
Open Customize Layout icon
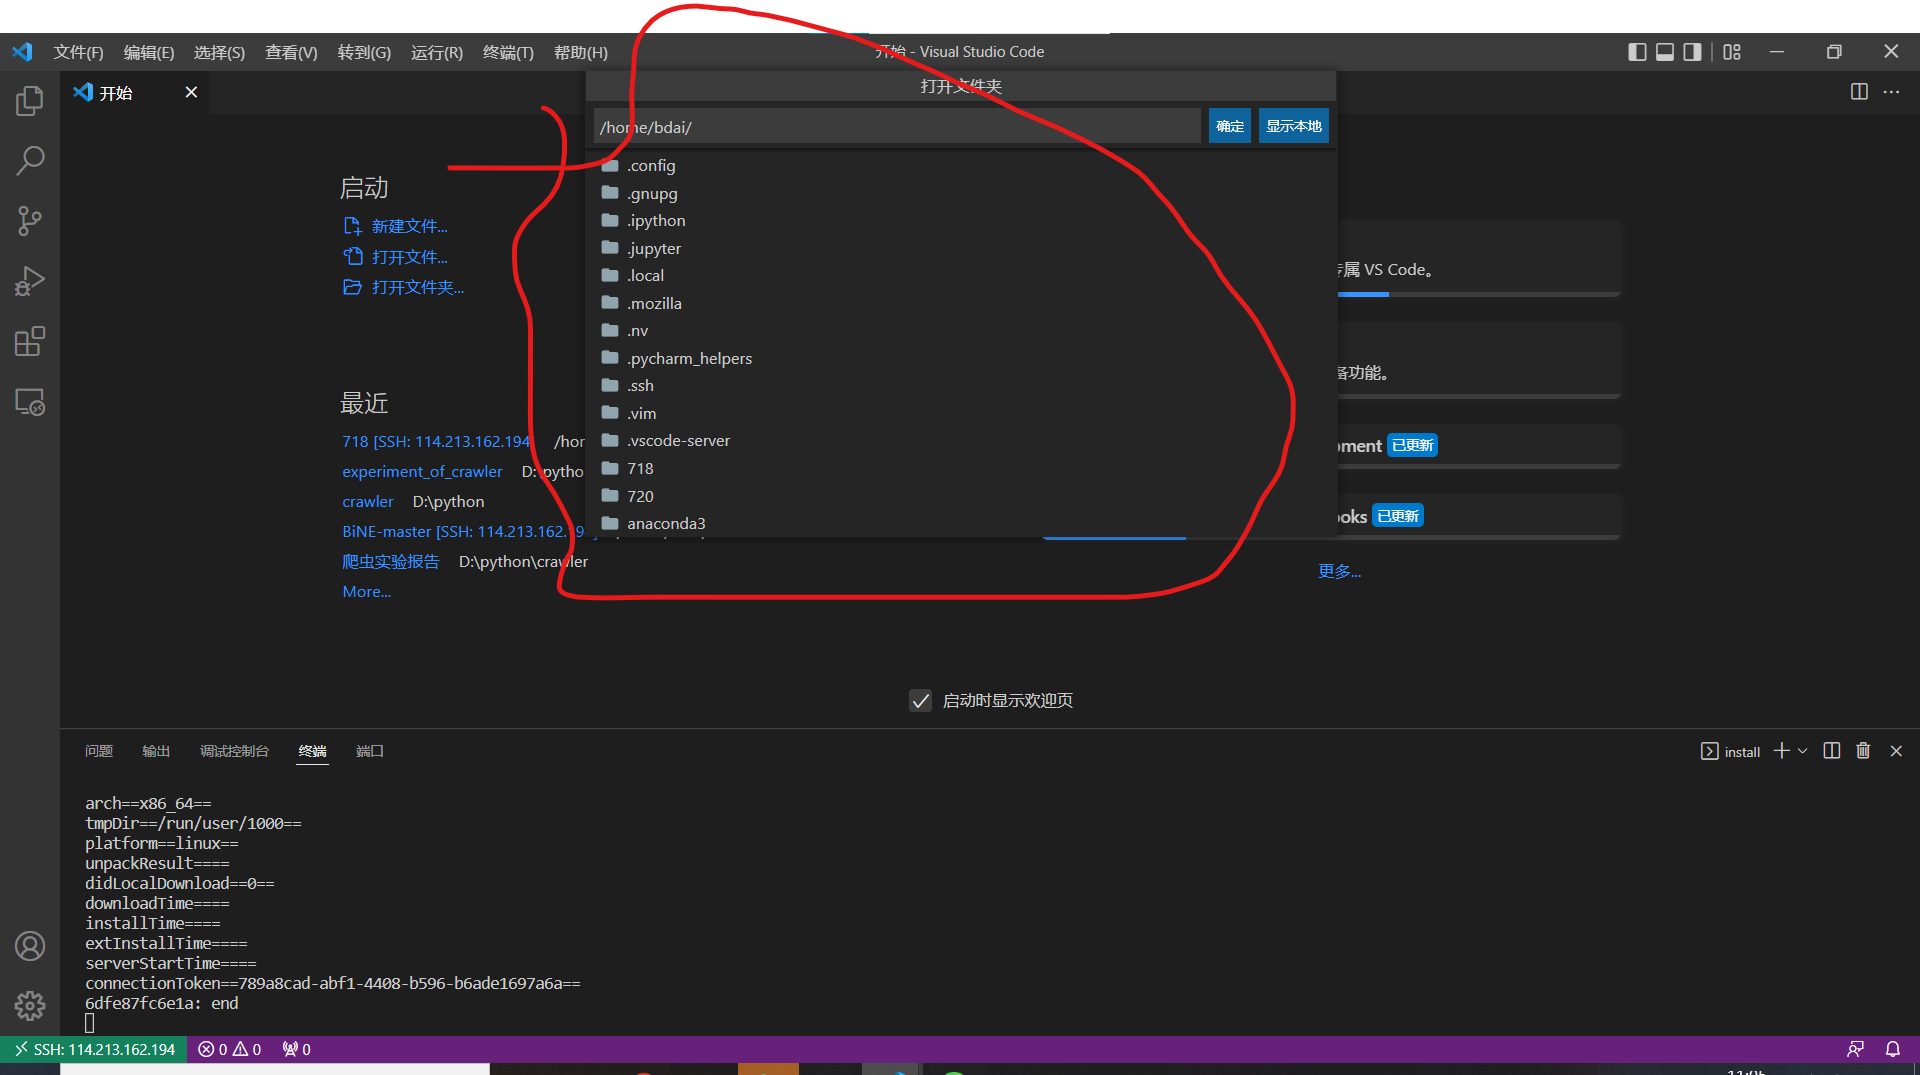[1732, 52]
